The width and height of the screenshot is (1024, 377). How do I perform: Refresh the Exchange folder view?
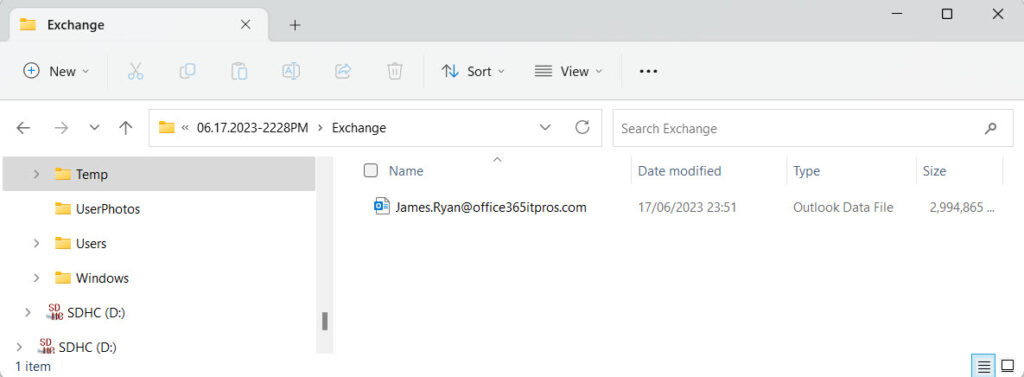[582, 127]
